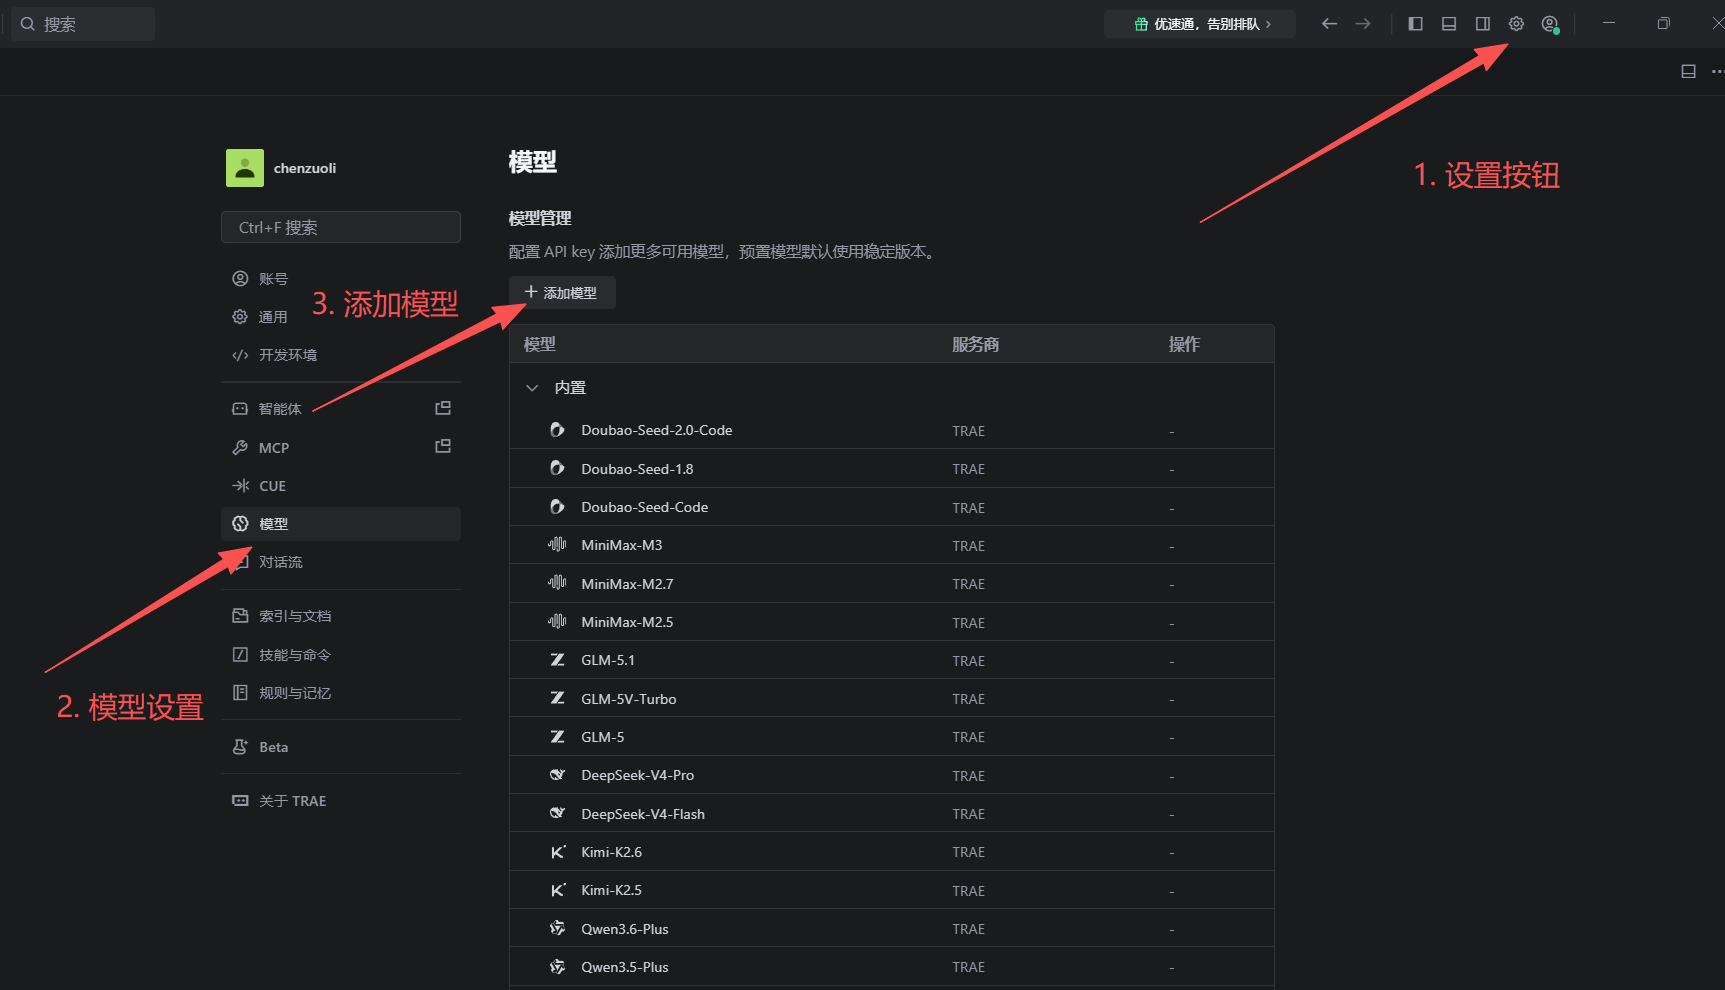Open the MCP settings section
This screenshot has height=990, width=1725.
[341, 448]
